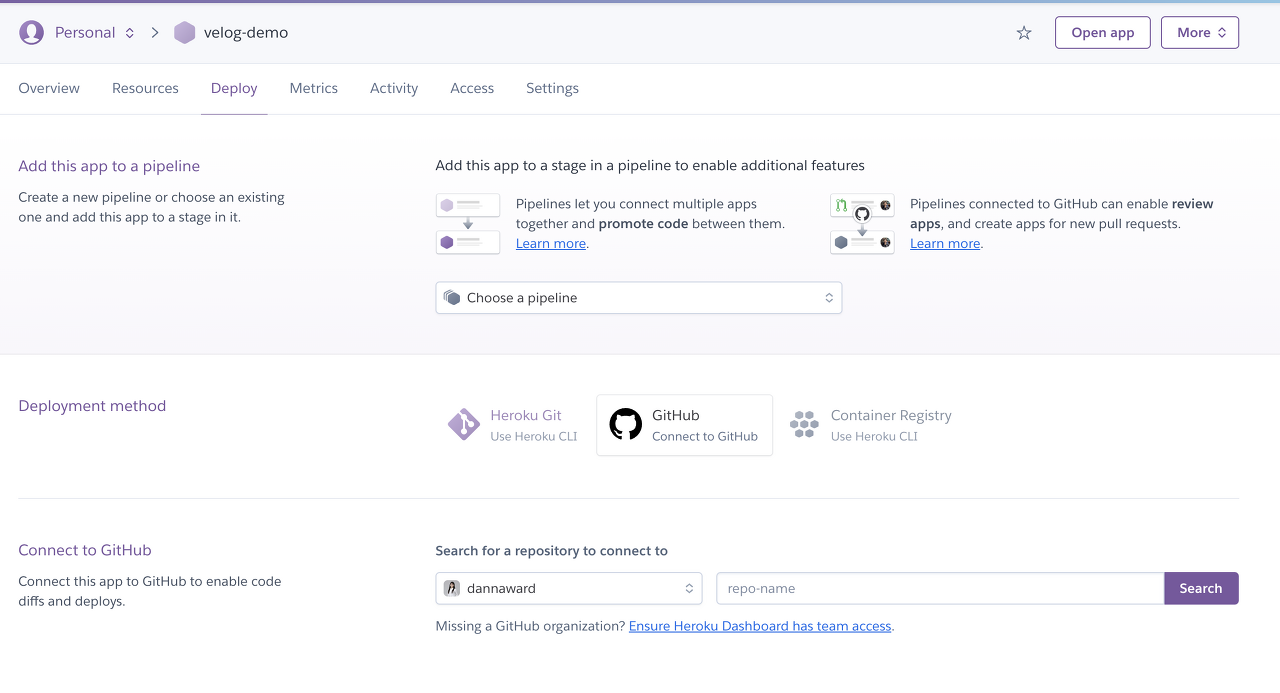Click the promote code pipeline illustration

[468, 224]
